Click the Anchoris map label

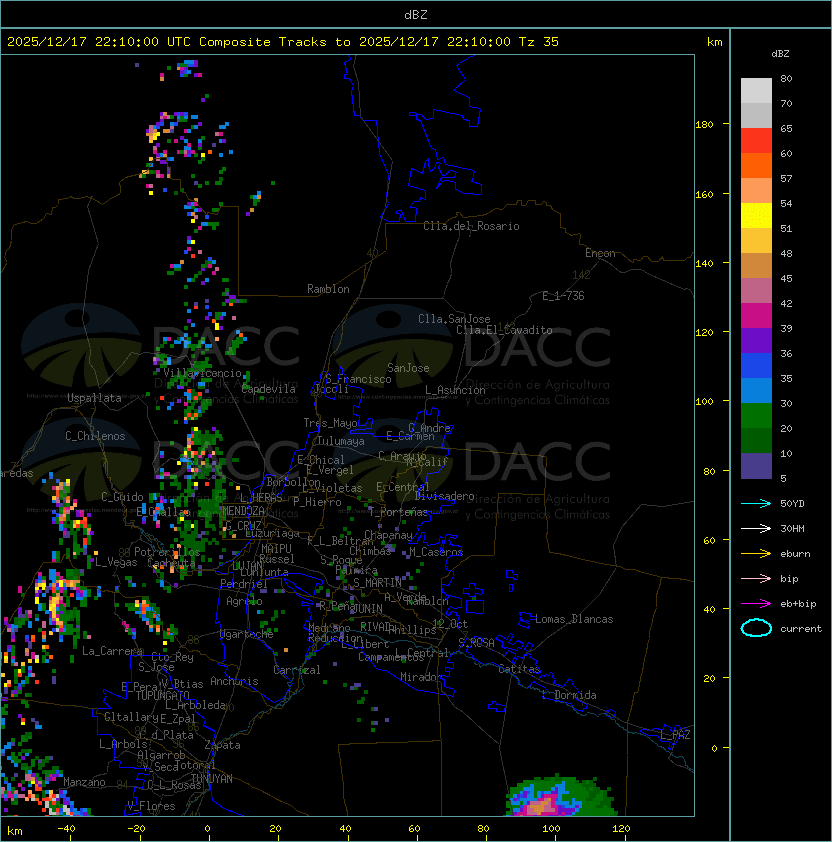[234, 681]
